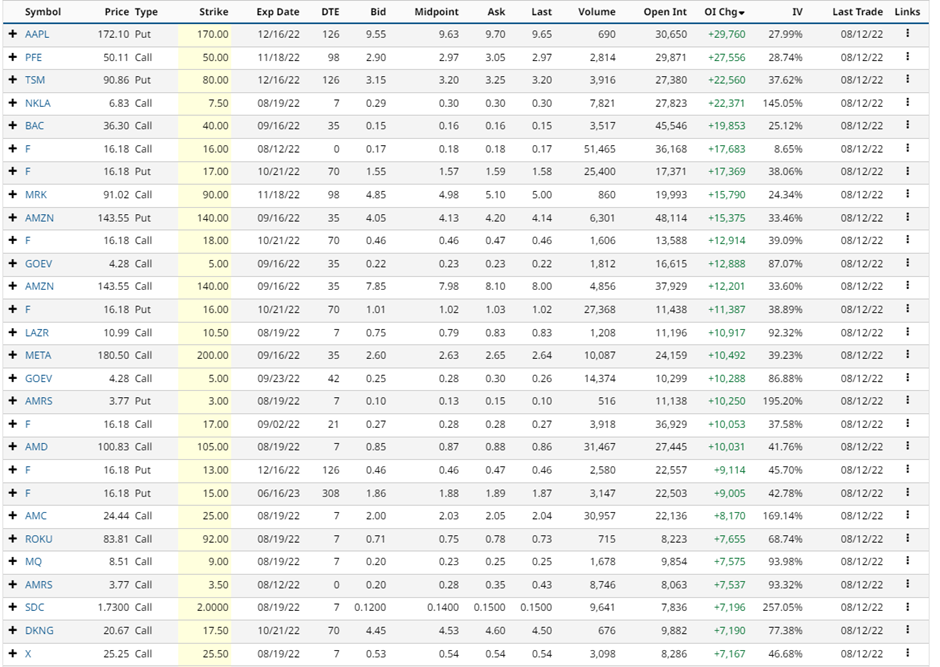Open the three-dot menu for NKLA row
This screenshot has height=667, width=940.
pos(908,102)
